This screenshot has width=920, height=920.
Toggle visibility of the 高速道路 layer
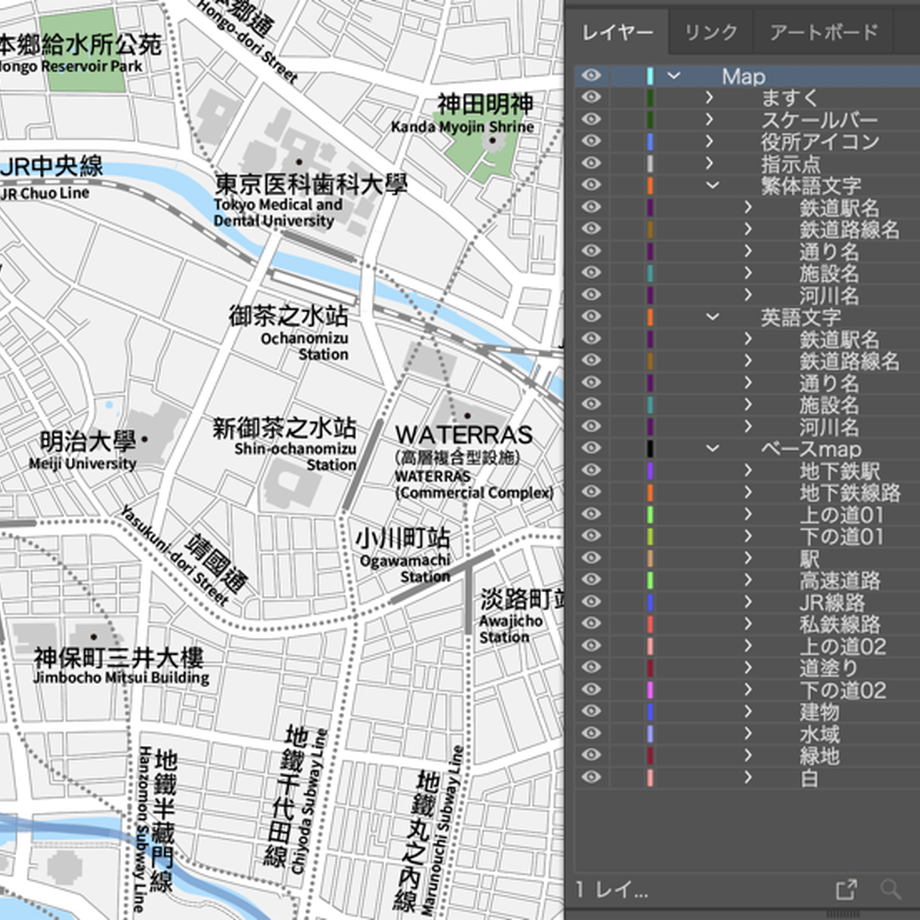point(591,580)
